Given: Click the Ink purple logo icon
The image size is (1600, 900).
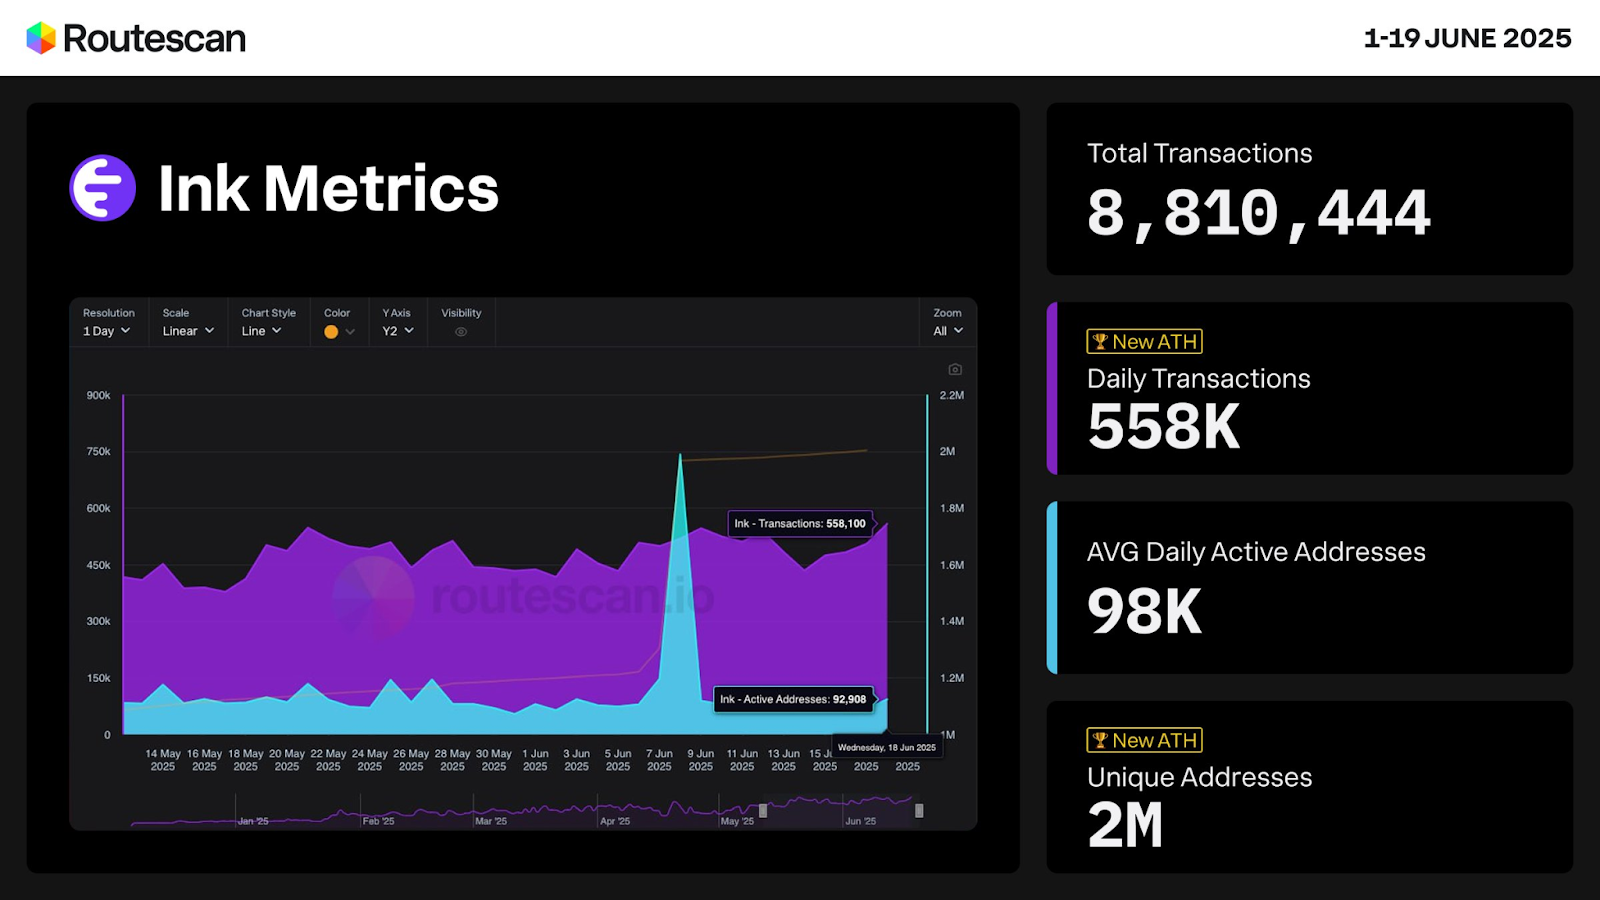Looking at the screenshot, I should (103, 188).
